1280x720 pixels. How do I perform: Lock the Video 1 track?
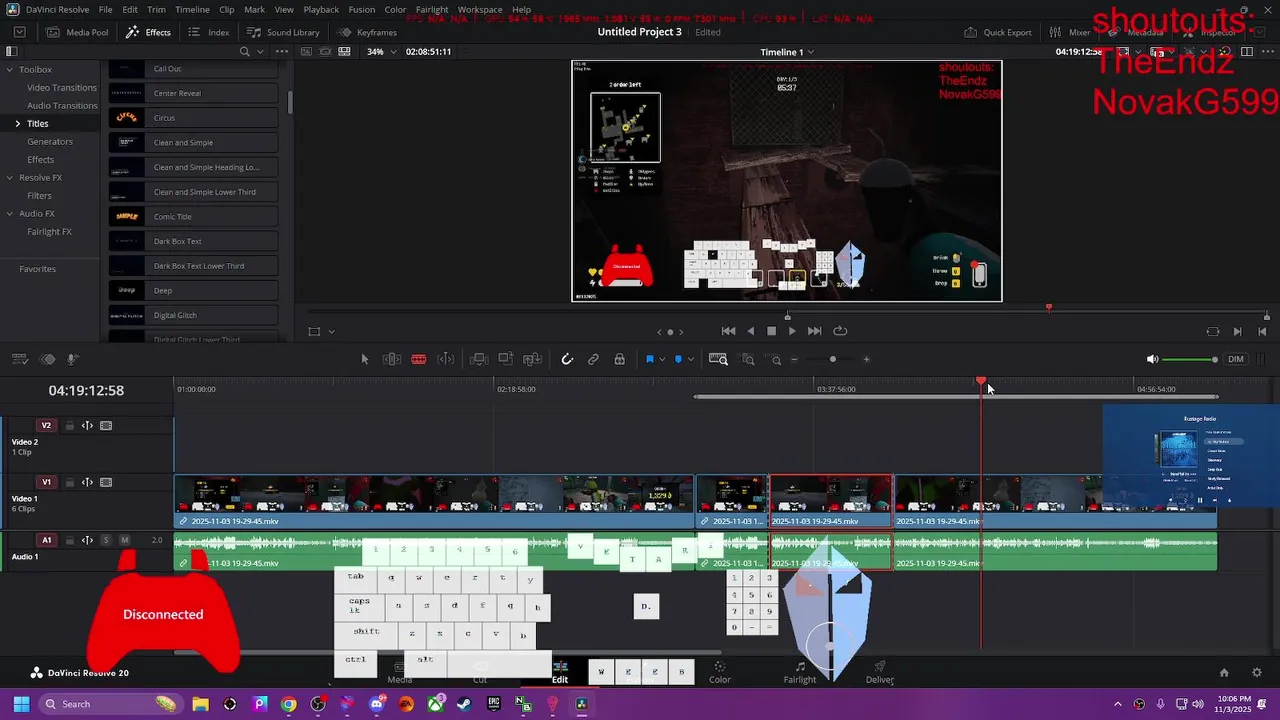click(x=70, y=482)
